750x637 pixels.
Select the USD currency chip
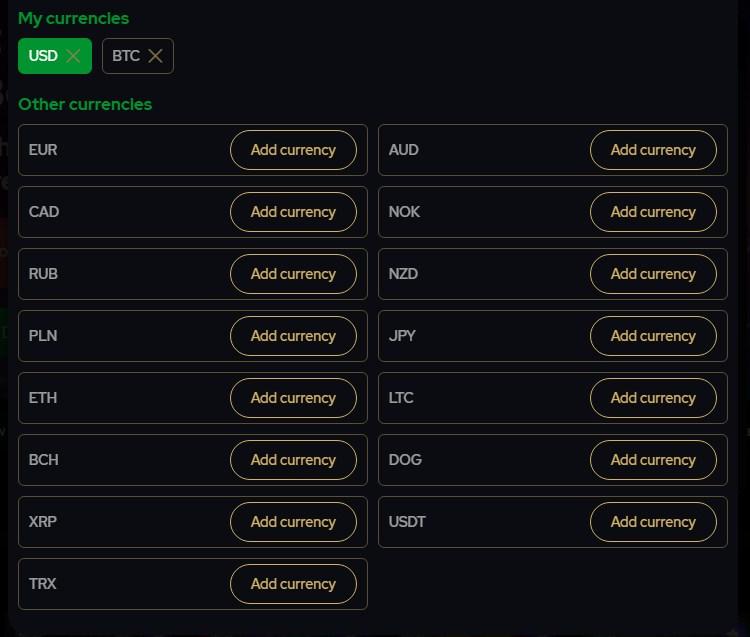click(x=43, y=56)
